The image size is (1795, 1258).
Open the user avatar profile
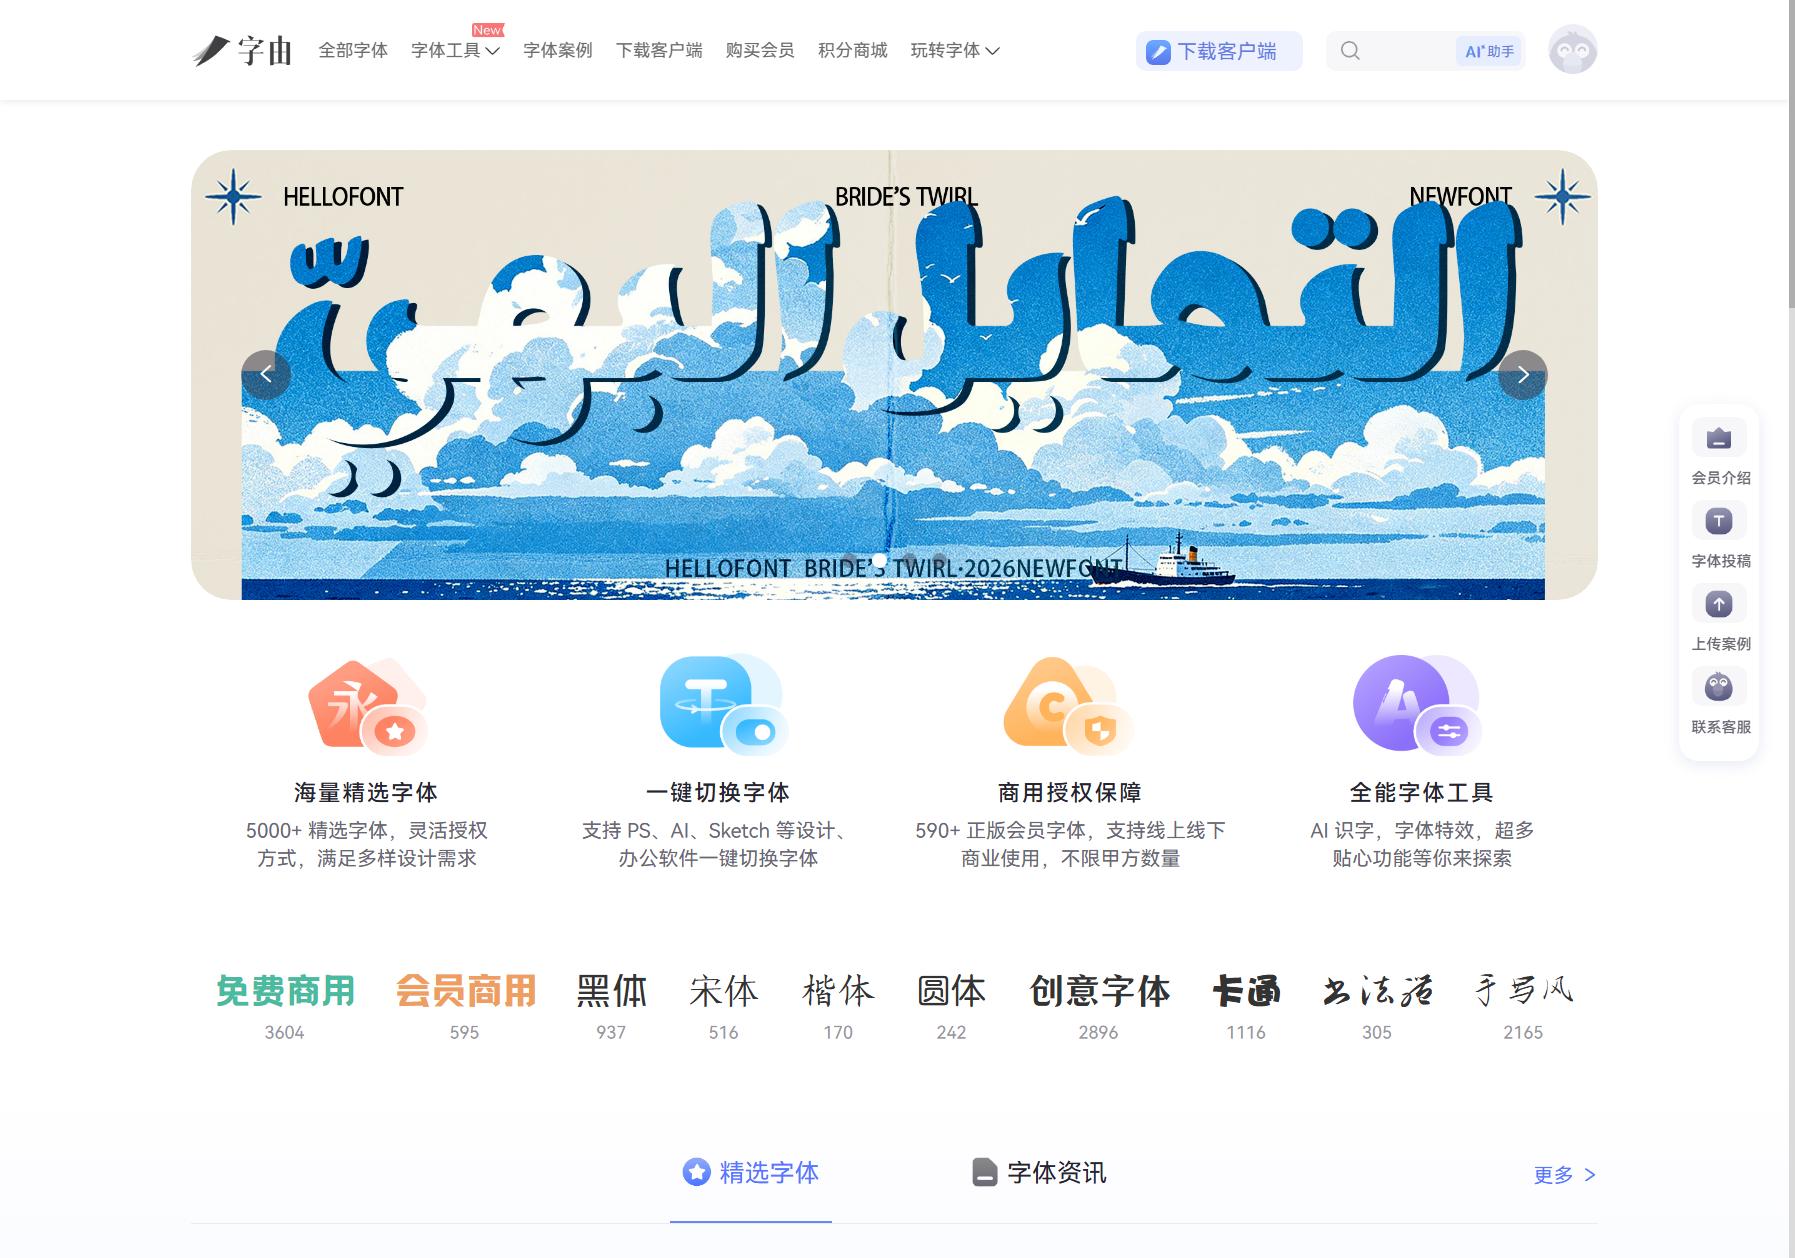(x=1572, y=50)
